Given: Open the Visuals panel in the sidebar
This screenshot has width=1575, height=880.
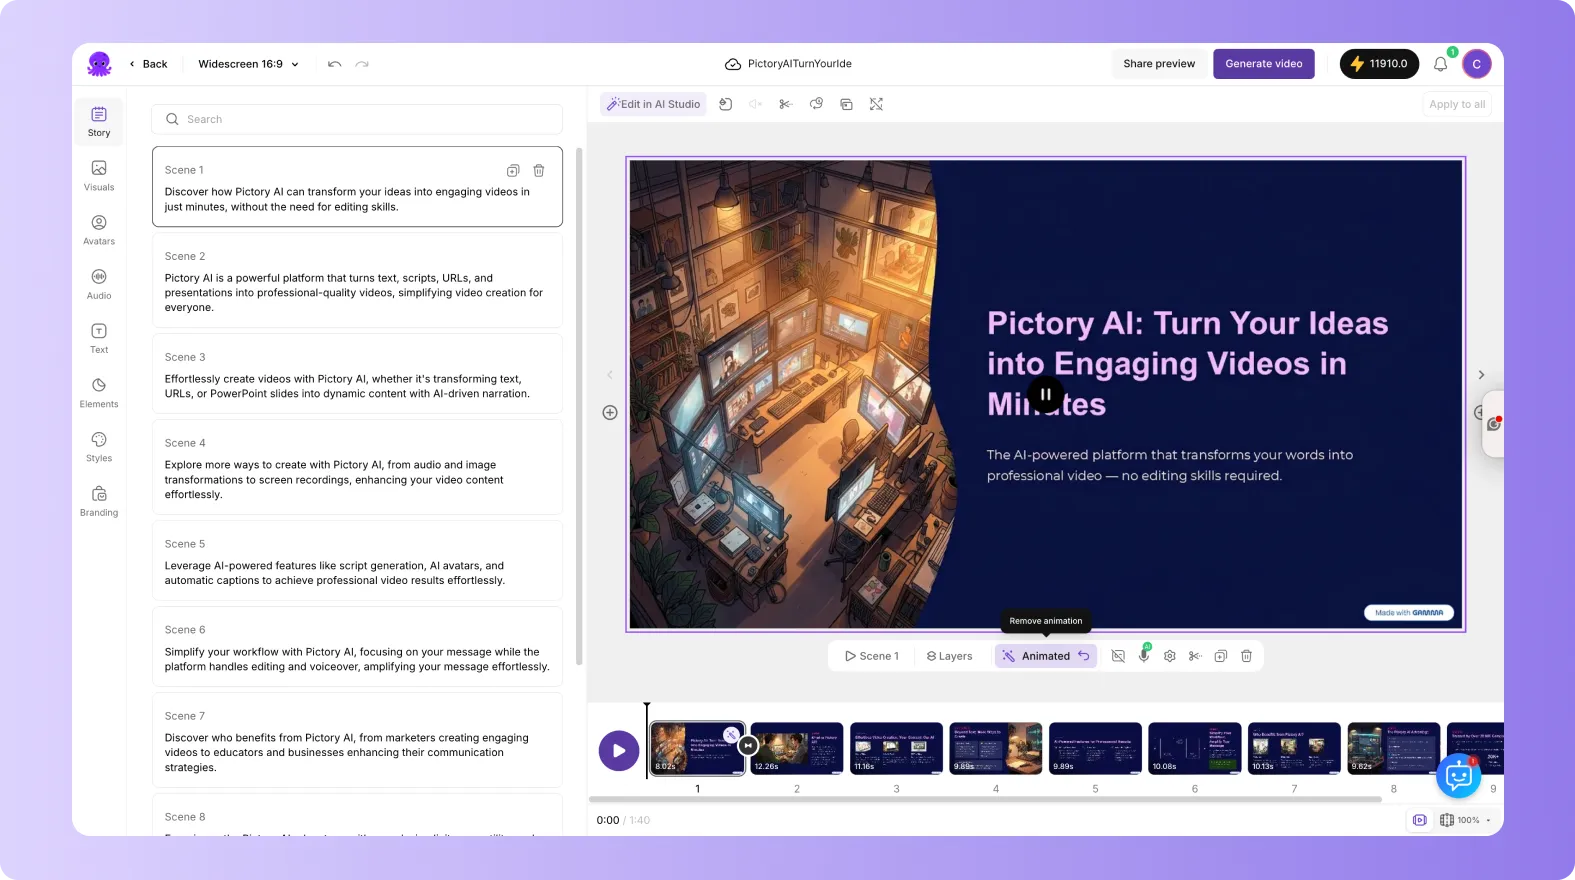Looking at the screenshot, I should [99, 175].
